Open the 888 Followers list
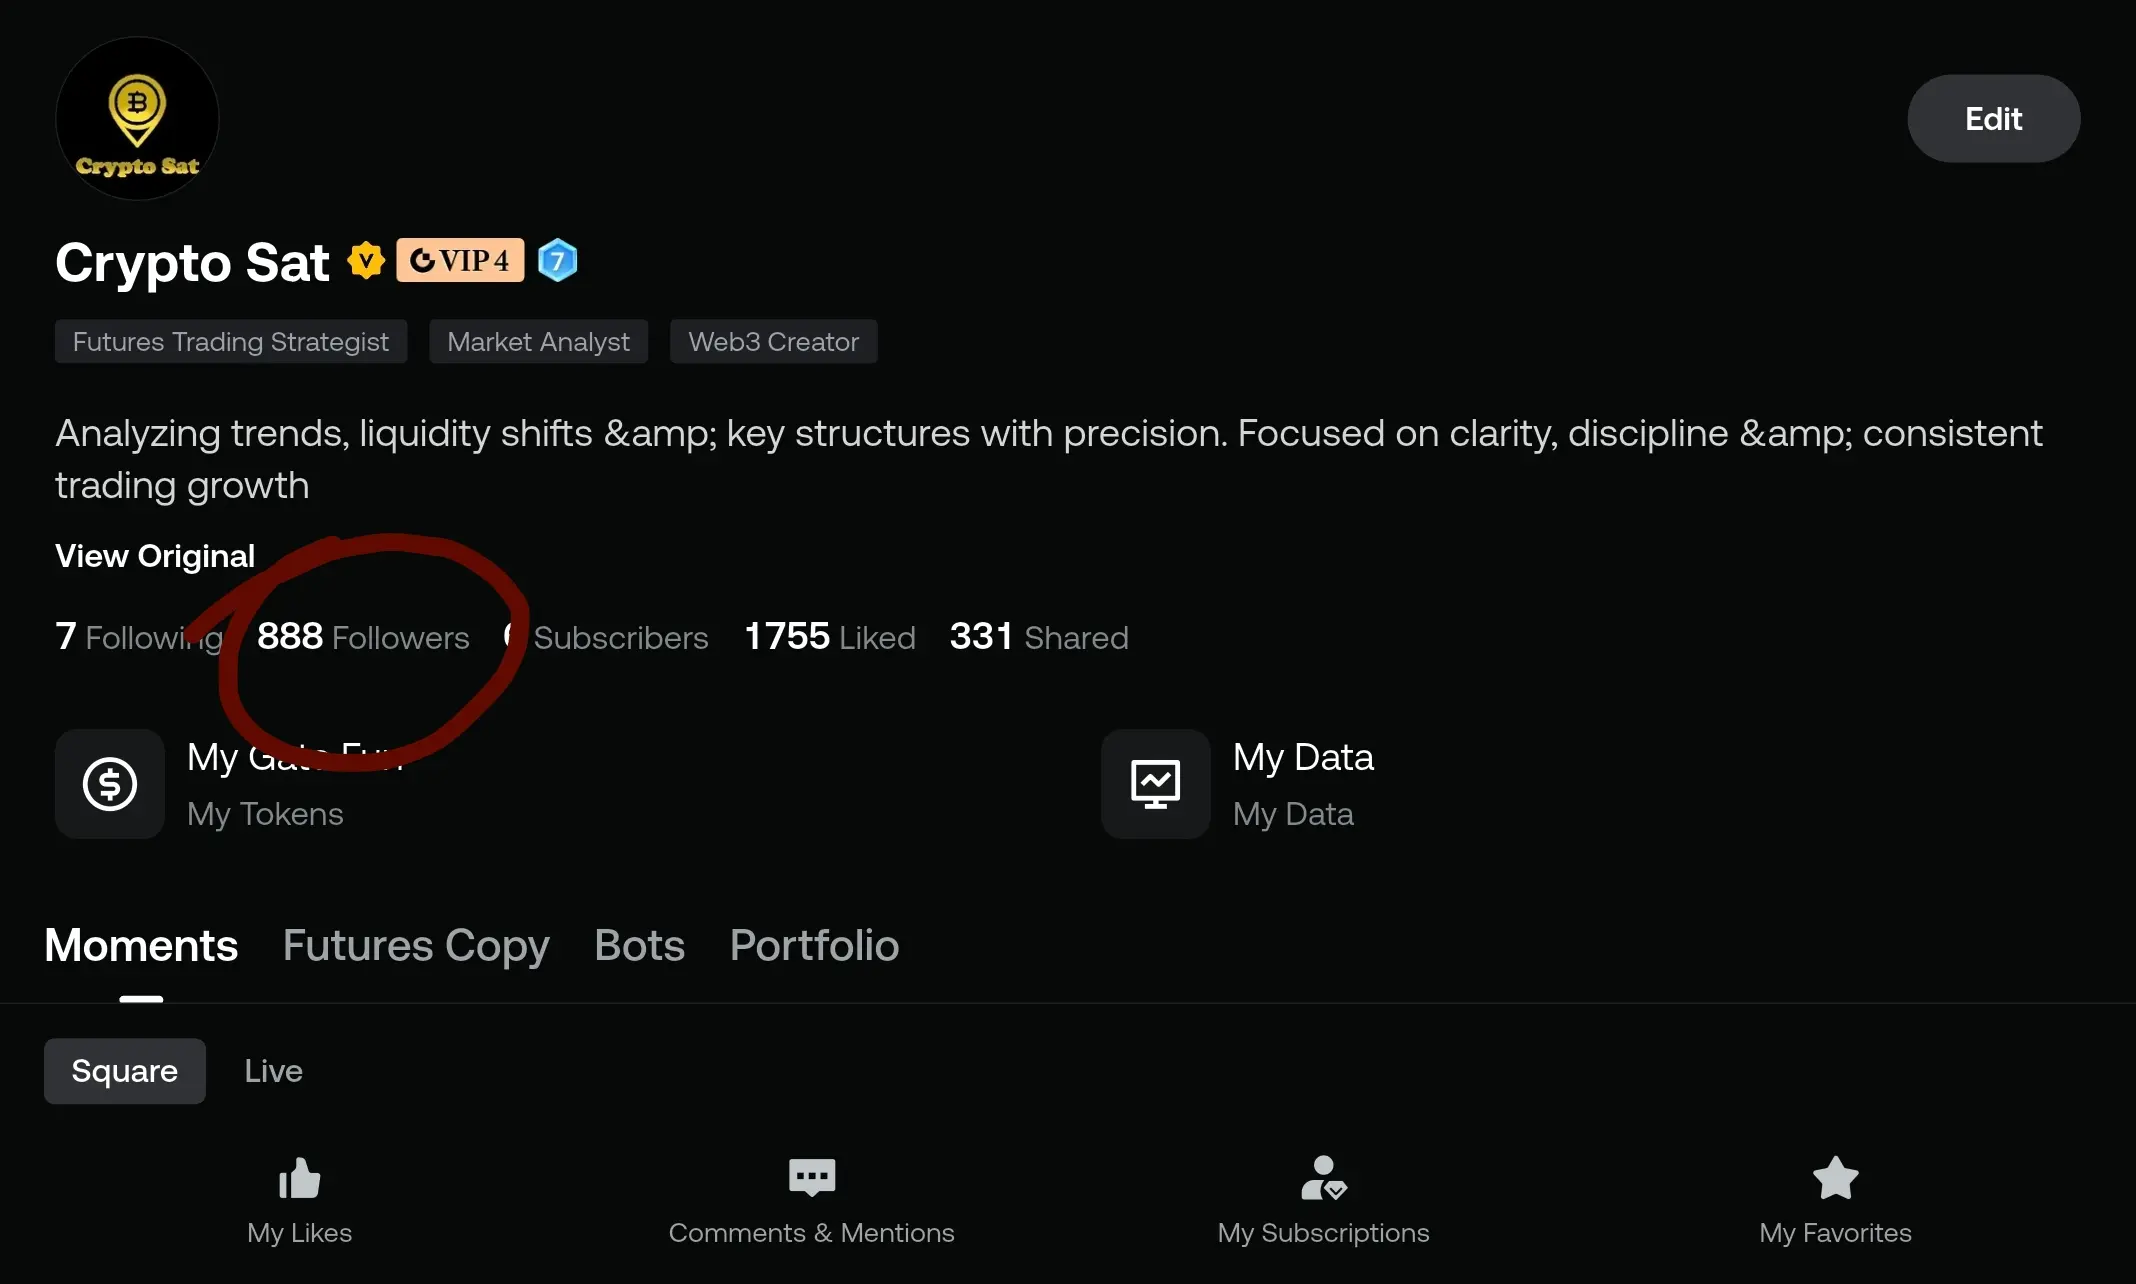Image resolution: width=2136 pixels, height=1284 pixels. pos(363,637)
